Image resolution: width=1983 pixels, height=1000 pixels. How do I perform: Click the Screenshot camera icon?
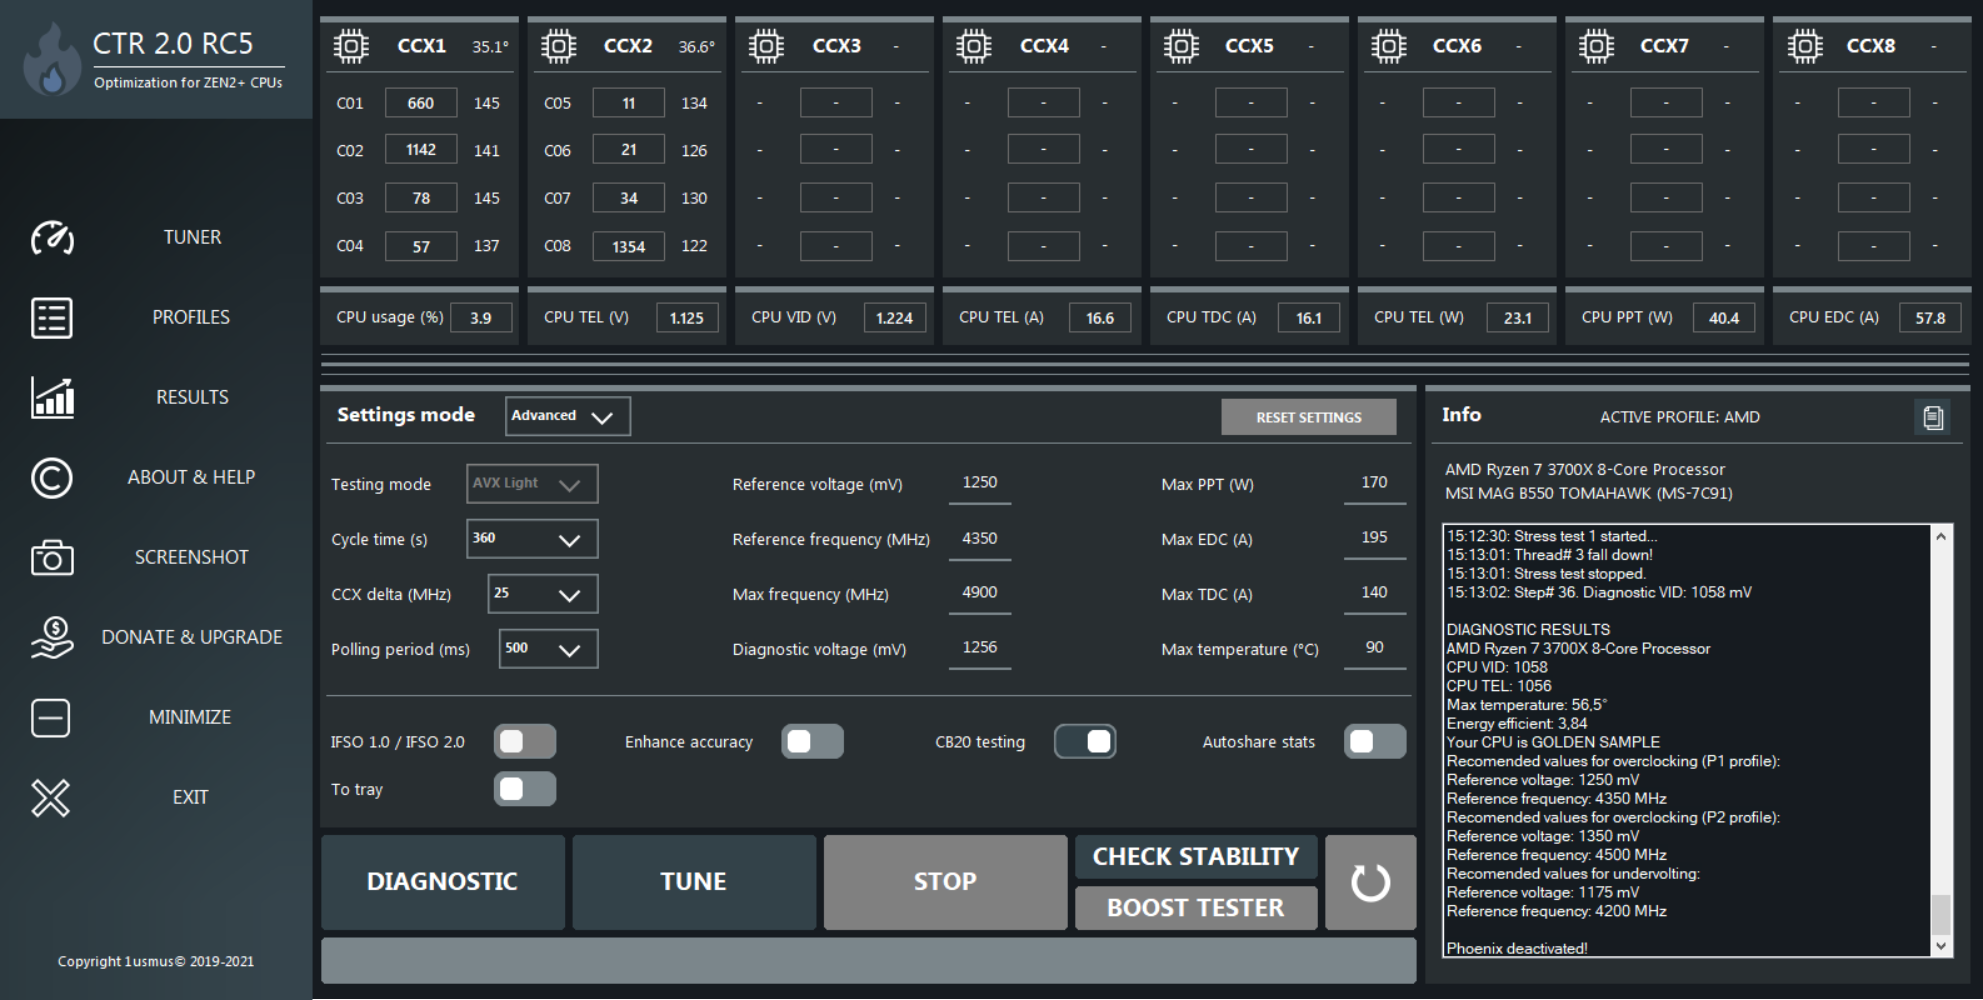(52, 557)
